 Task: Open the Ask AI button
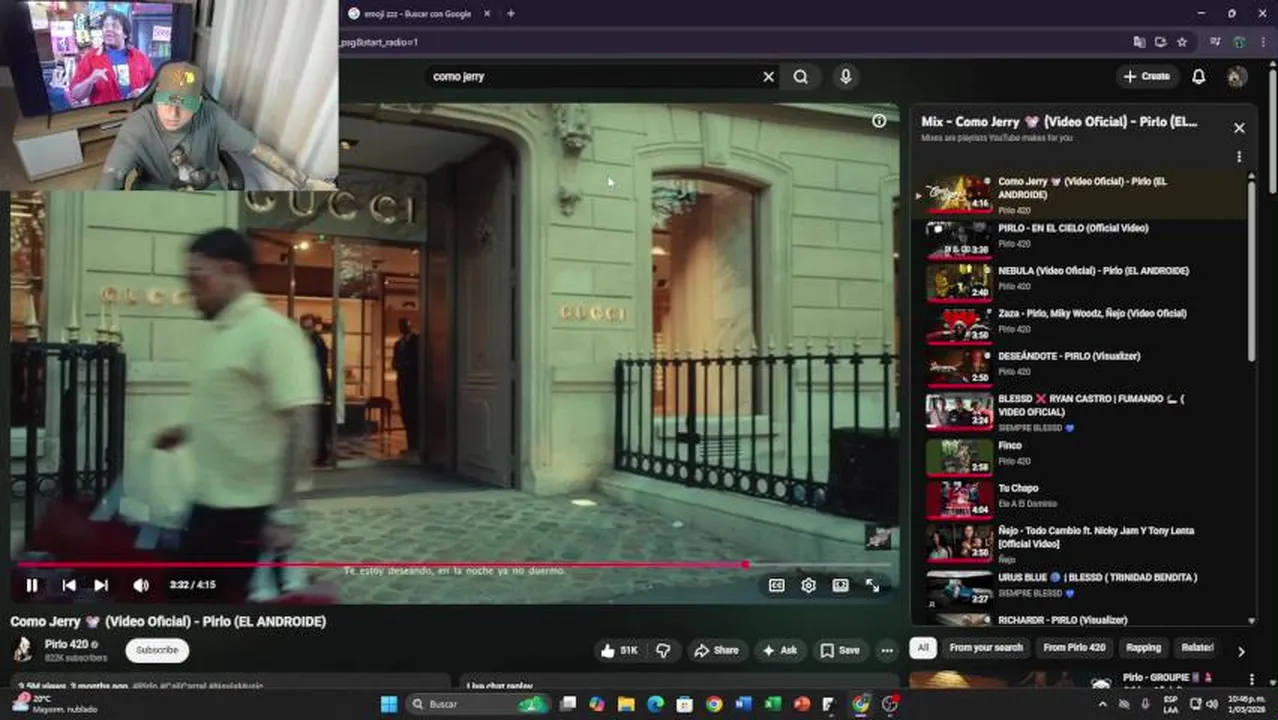click(x=779, y=651)
